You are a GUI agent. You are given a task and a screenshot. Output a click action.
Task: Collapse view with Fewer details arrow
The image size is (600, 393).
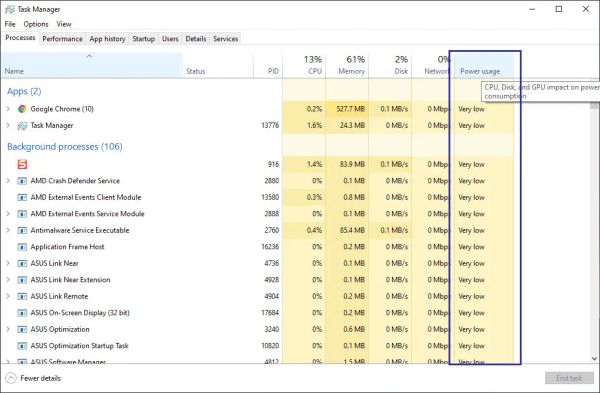(11, 378)
